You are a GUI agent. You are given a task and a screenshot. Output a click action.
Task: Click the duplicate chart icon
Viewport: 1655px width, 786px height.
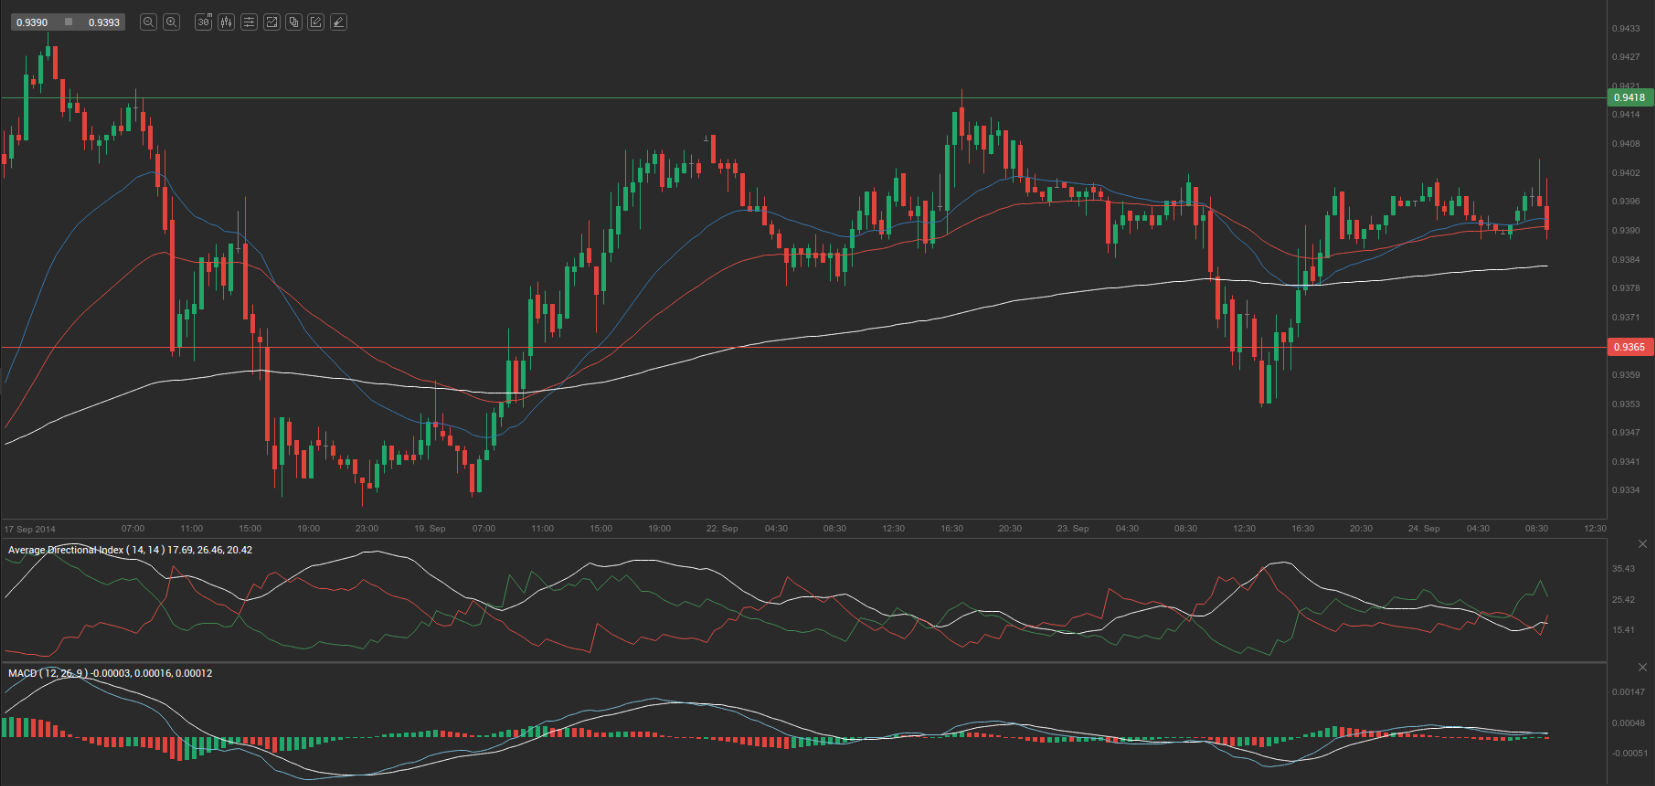pyautogui.click(x=294, y=22)
